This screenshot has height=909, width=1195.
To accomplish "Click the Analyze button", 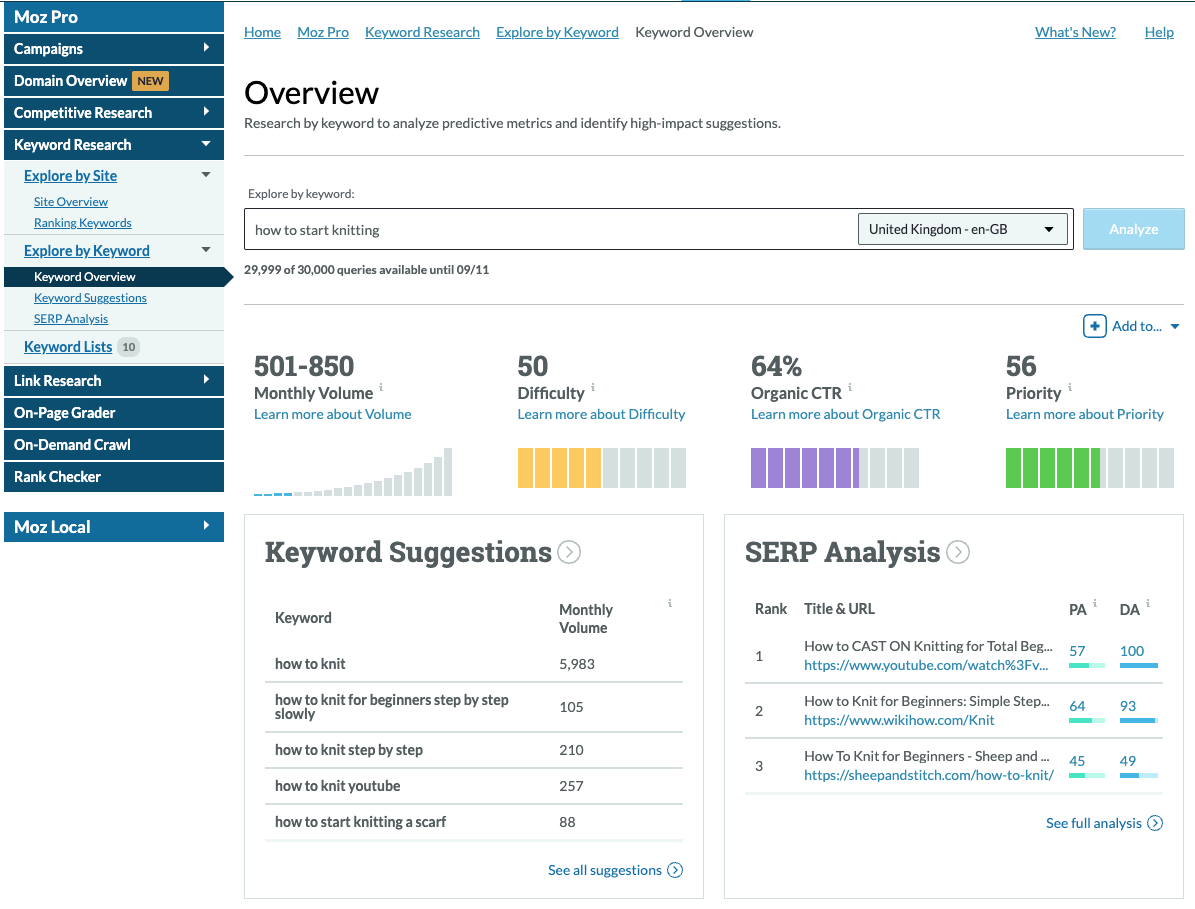I will pos(1133,229).
